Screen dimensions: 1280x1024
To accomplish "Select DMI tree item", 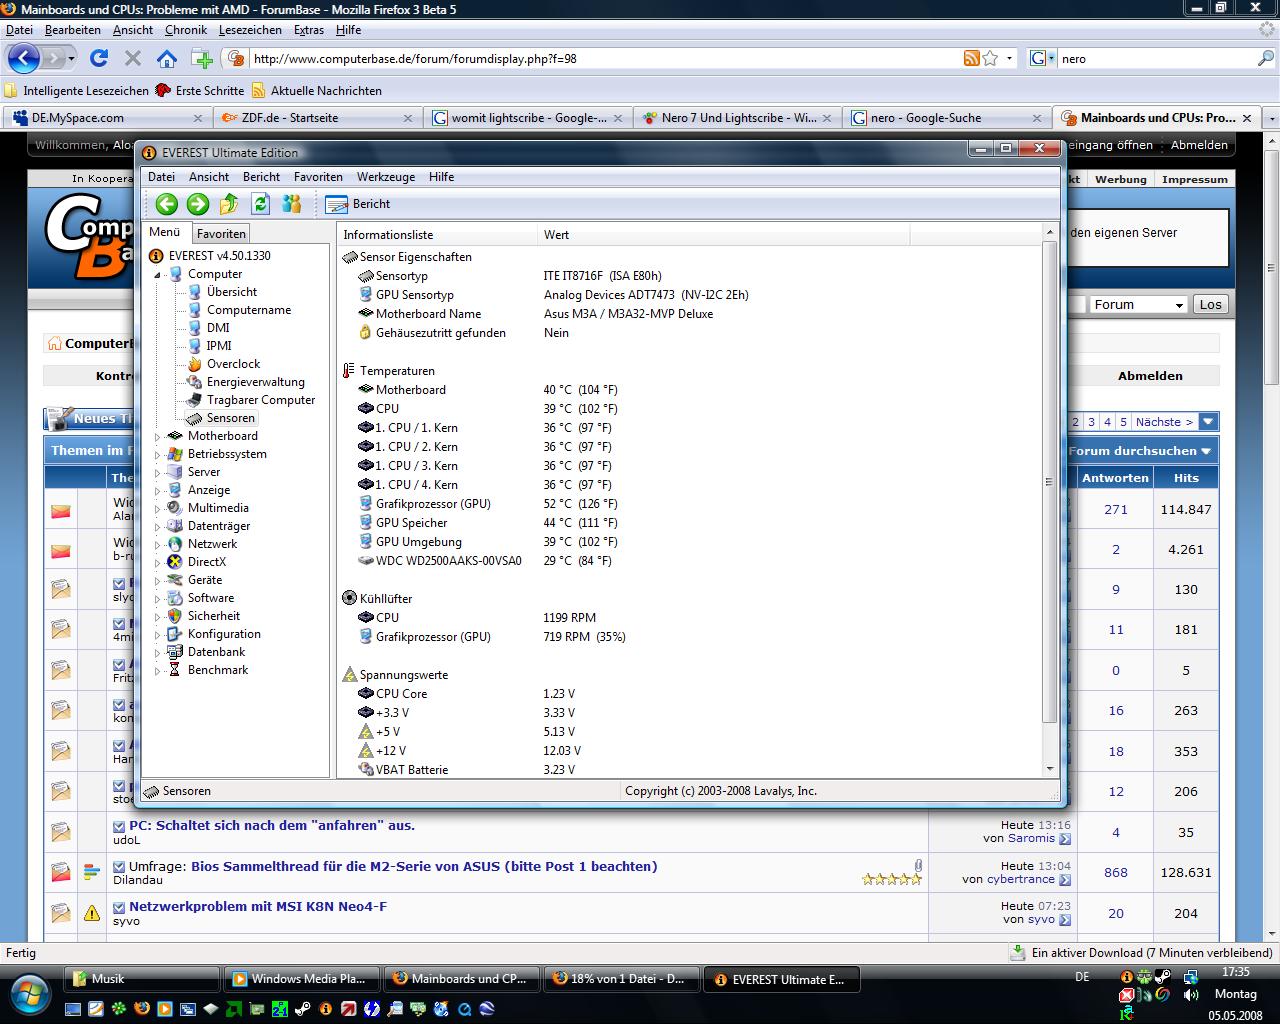I will [x=218, y=328].
